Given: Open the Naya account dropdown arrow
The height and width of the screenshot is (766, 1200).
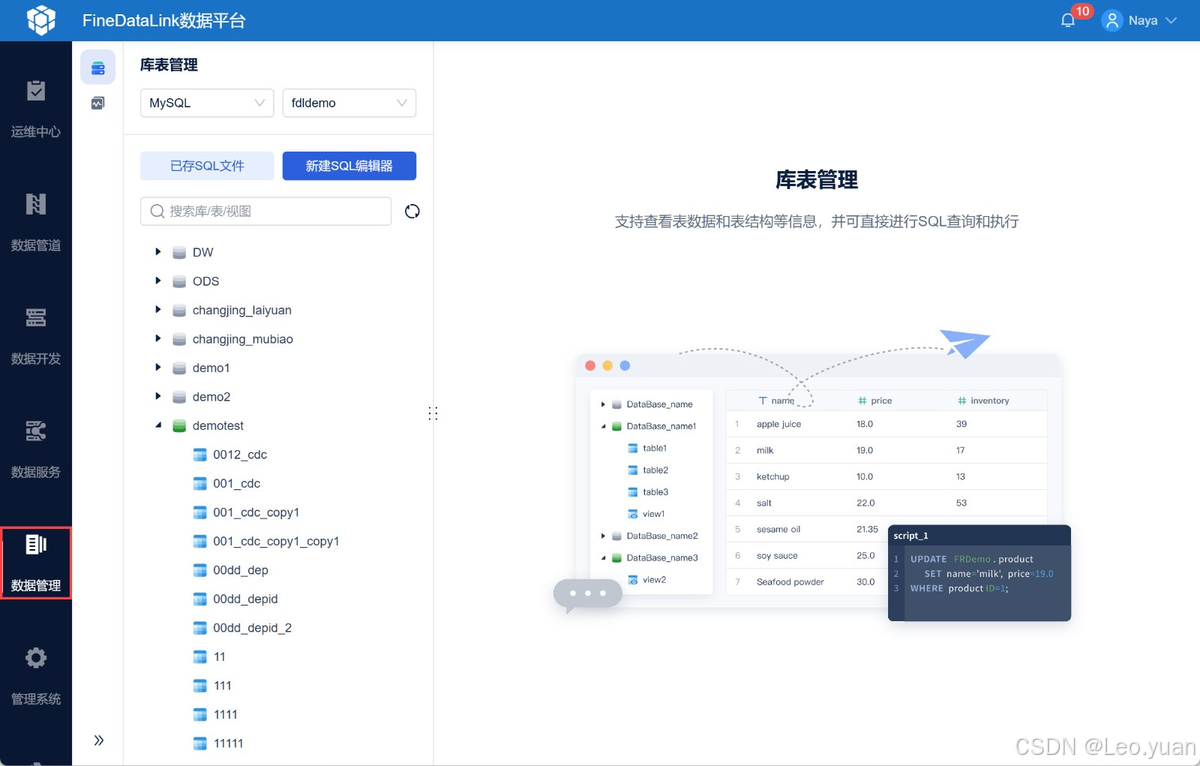Looking at the screenshot, I should point(1171,20).
